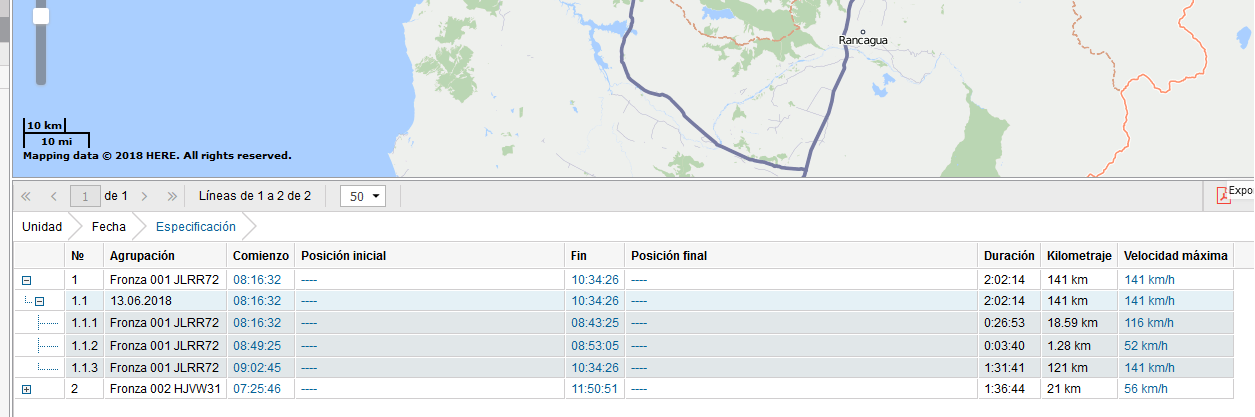
Task: Go to the next results page
Action: point(145,196)
